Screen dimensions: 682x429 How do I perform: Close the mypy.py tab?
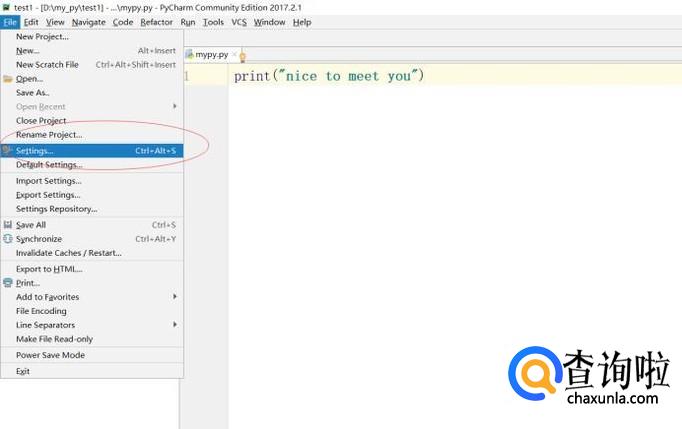[x=234, y=54]
